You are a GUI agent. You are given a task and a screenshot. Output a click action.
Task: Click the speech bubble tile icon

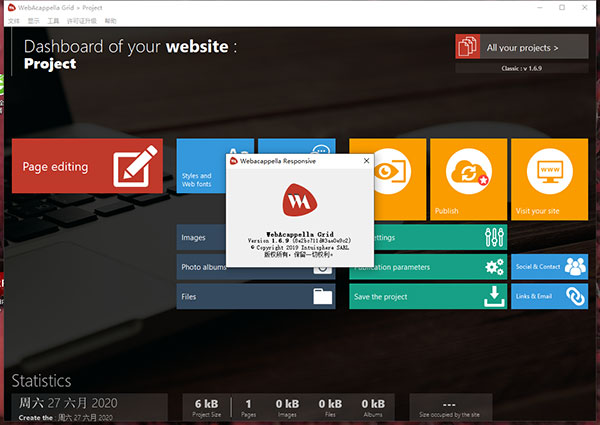point(321,150)
